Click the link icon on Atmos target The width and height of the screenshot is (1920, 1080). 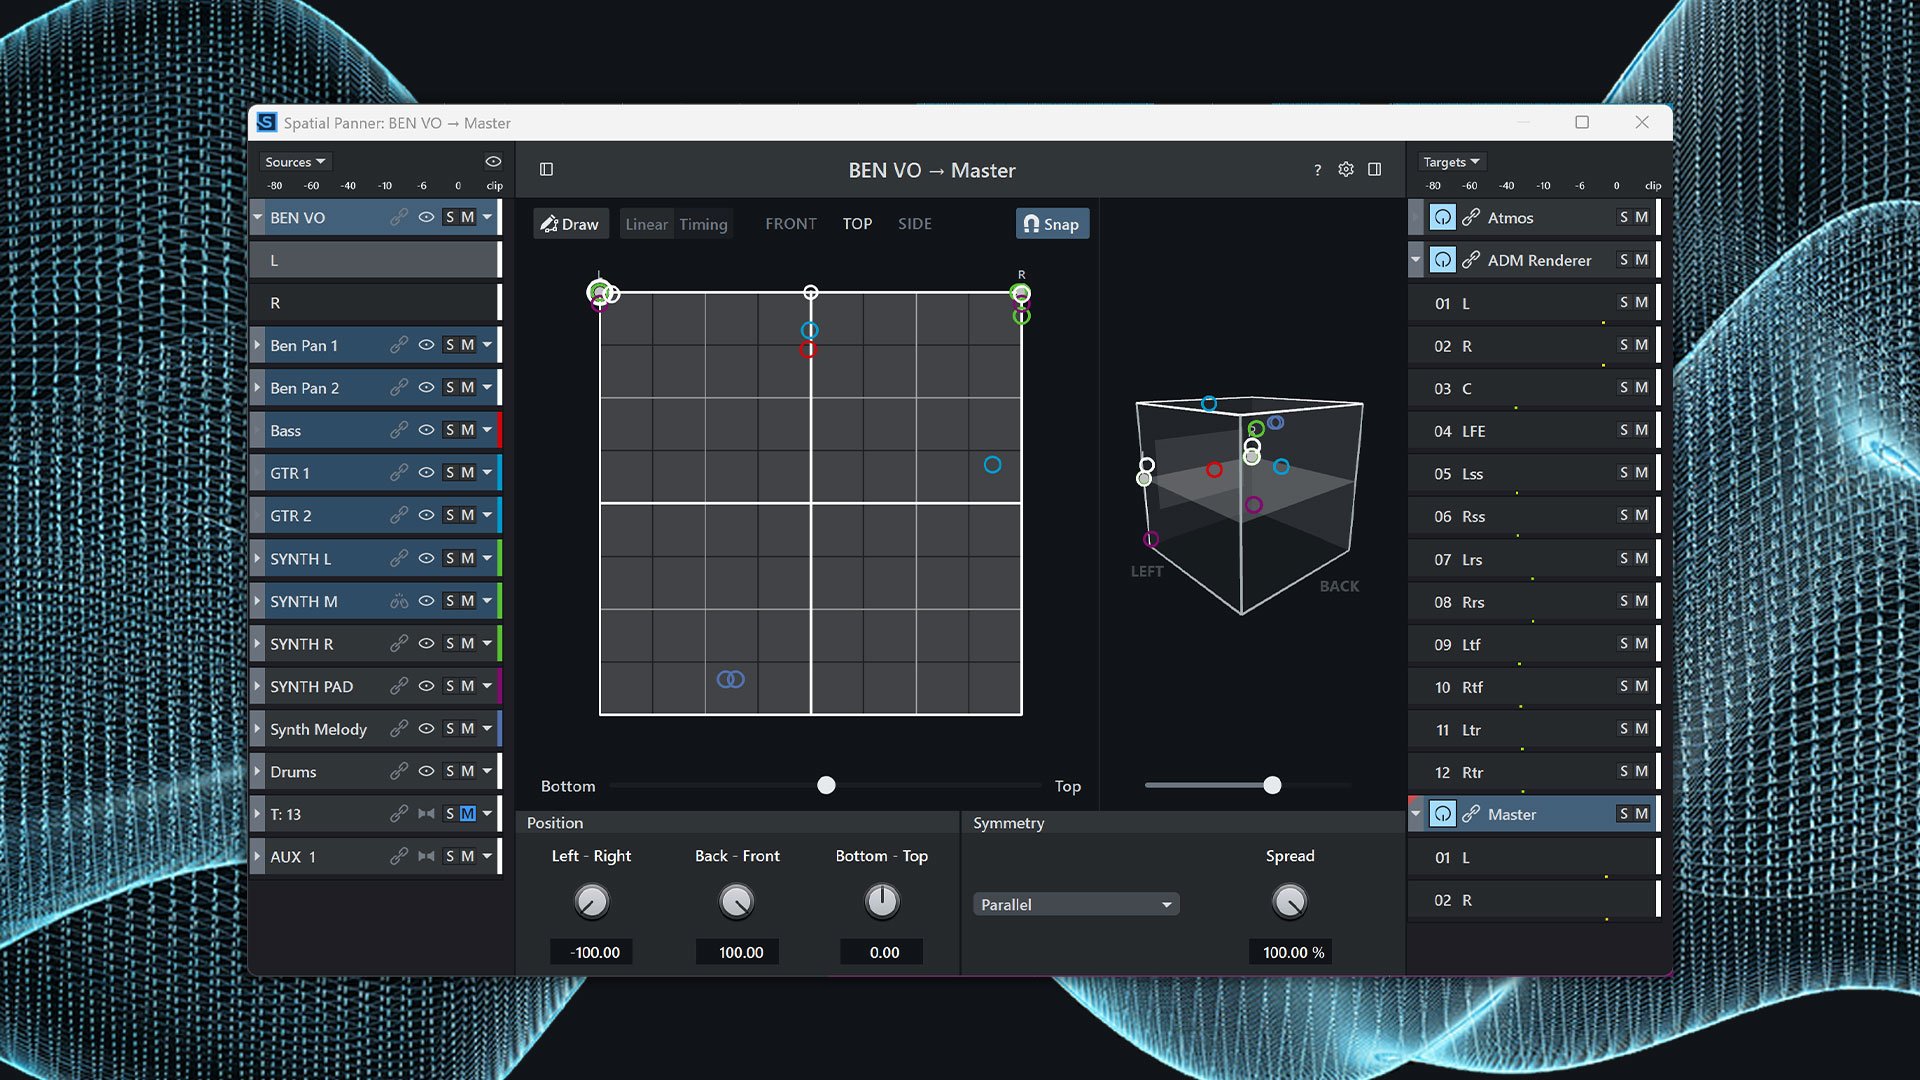pos(1471,217)
